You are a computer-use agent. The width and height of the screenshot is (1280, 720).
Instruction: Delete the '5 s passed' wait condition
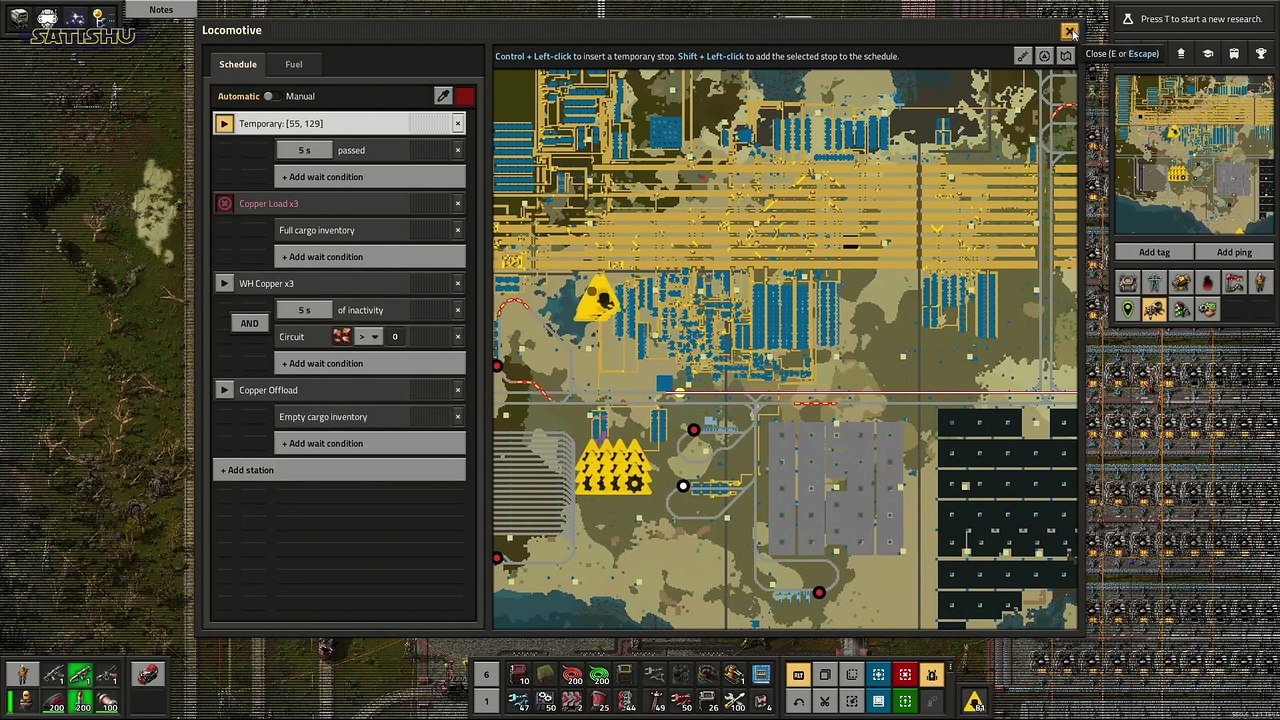tap(458, 150)
